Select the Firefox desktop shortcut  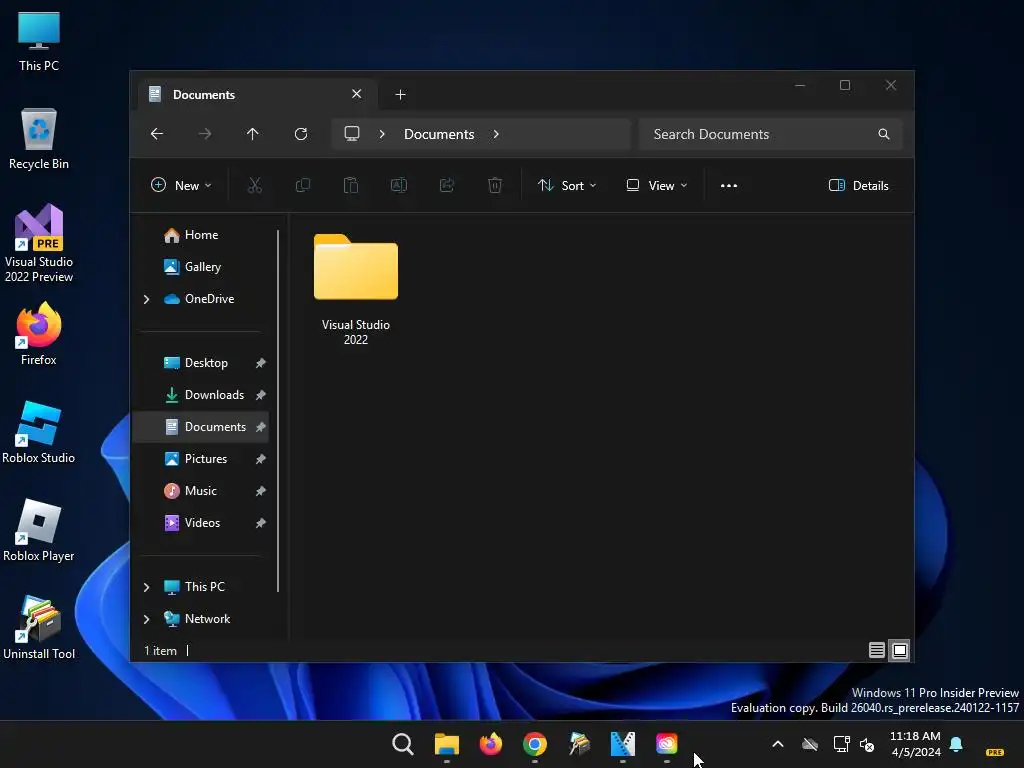point(39,334)
